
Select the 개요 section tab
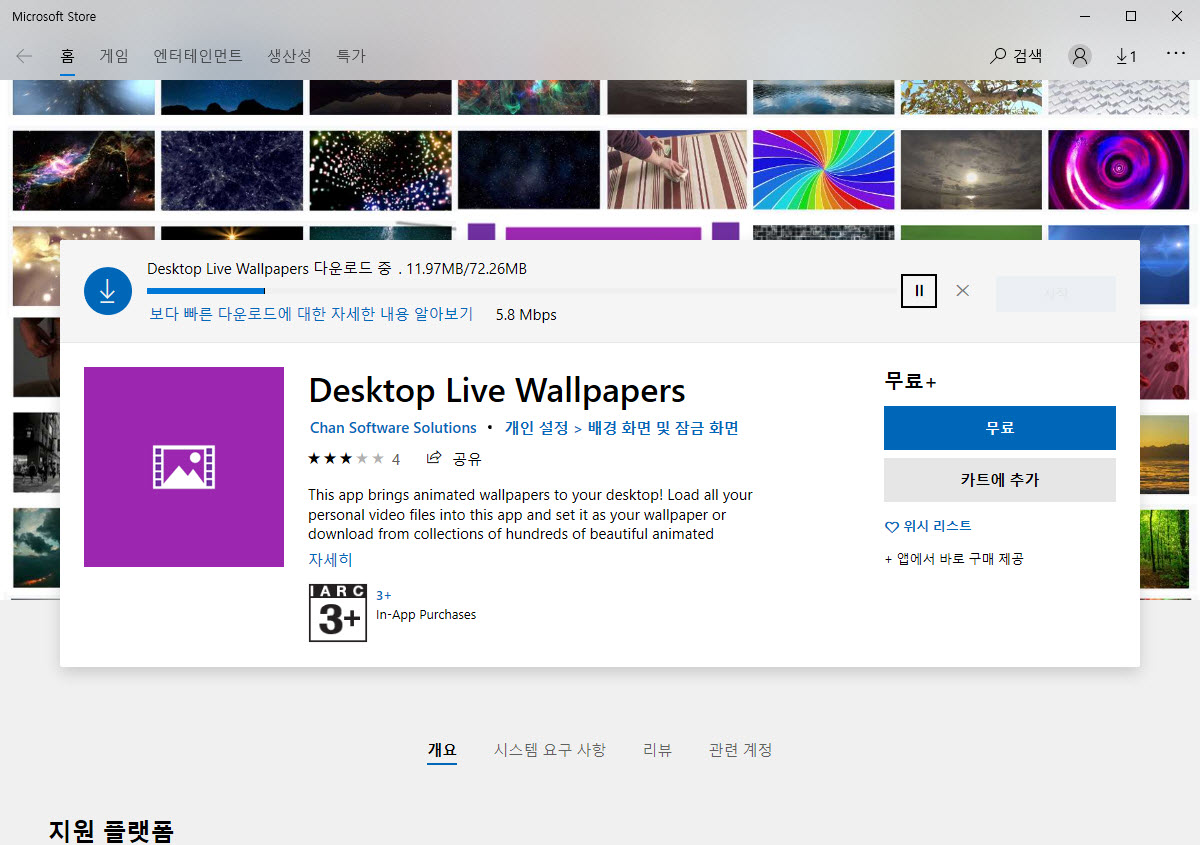click(442, 750)
